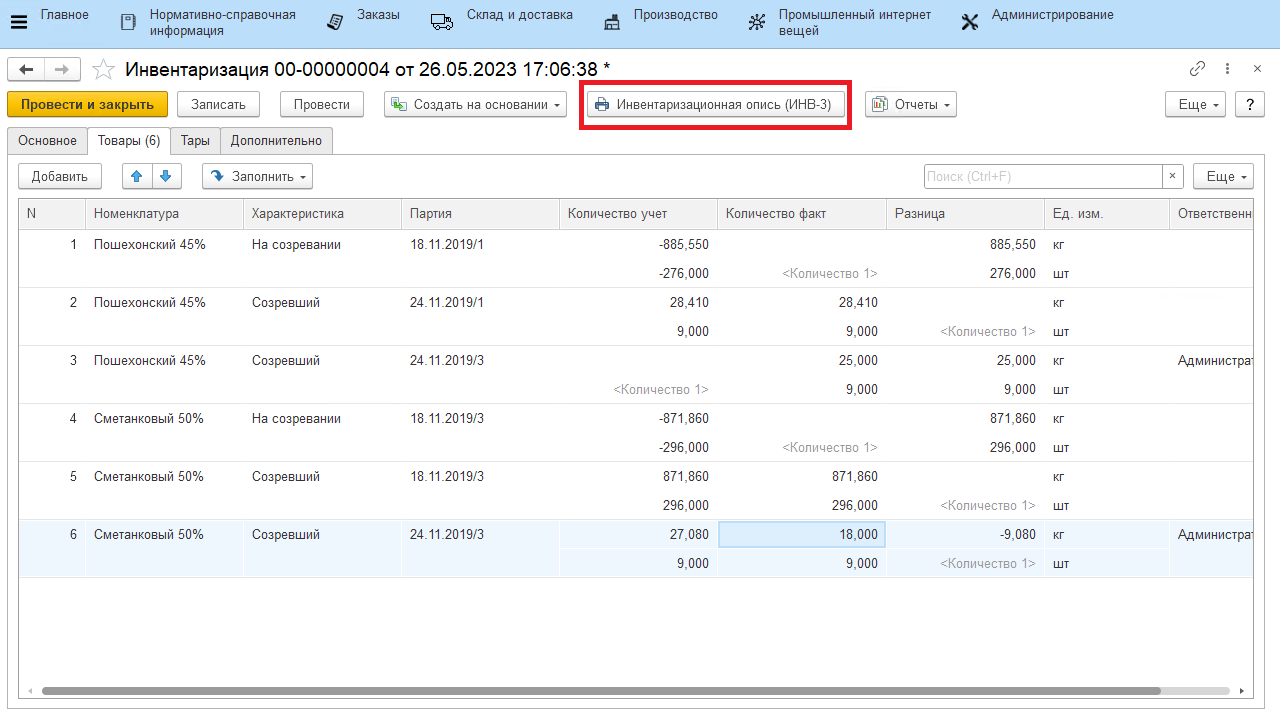
Task: Print Инвентаризационная опись (ИНВ-3)
Action: point(715,104)
